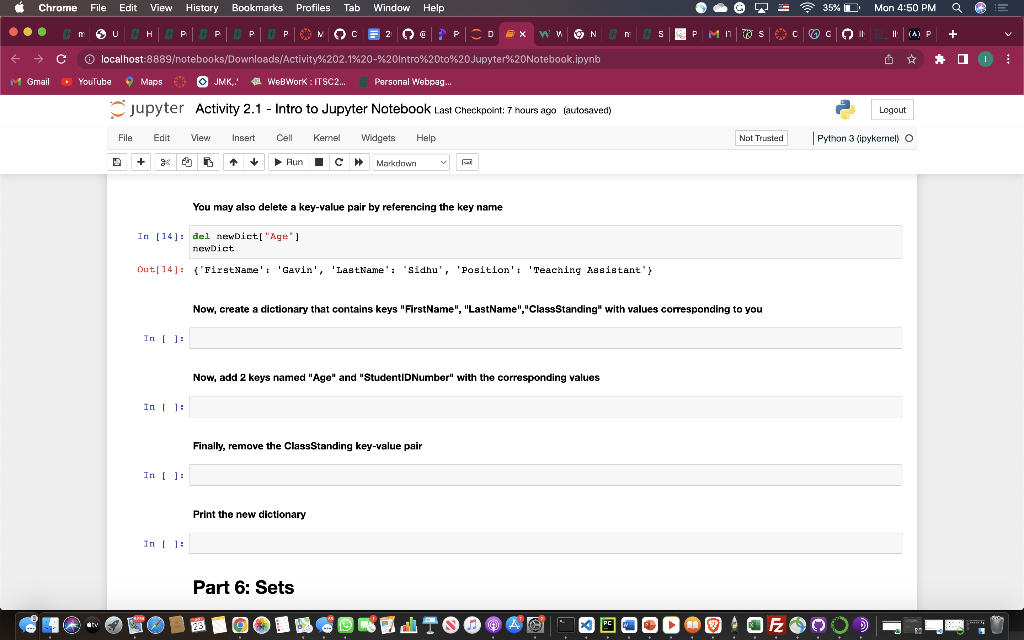Open the Markdown cell type dropdown
Viewport: 1024px width, 640px height.
pyautogui.click(x=411, y=163)
